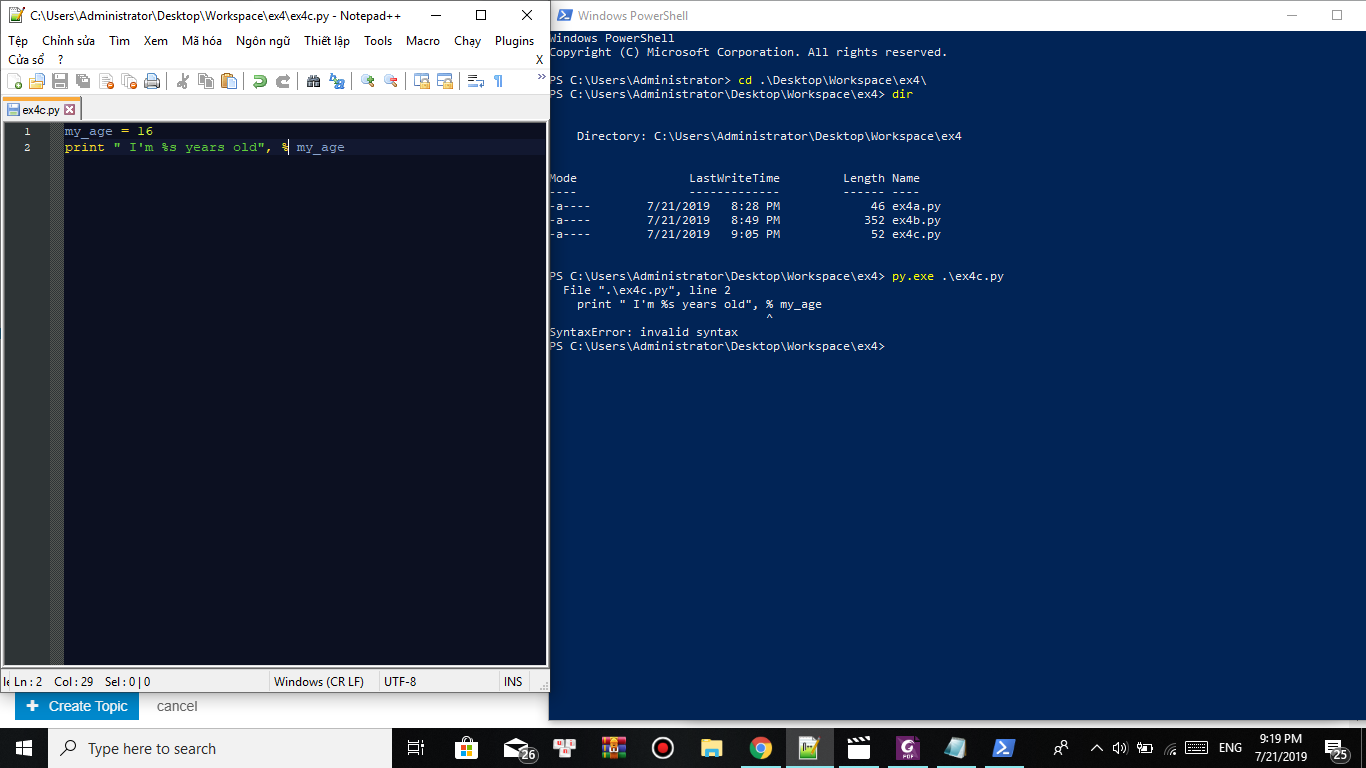Expand the system tray hidden icons arrow
Screen dimensions: 1366x768
pyautogui.click(x=1096, y=748)
